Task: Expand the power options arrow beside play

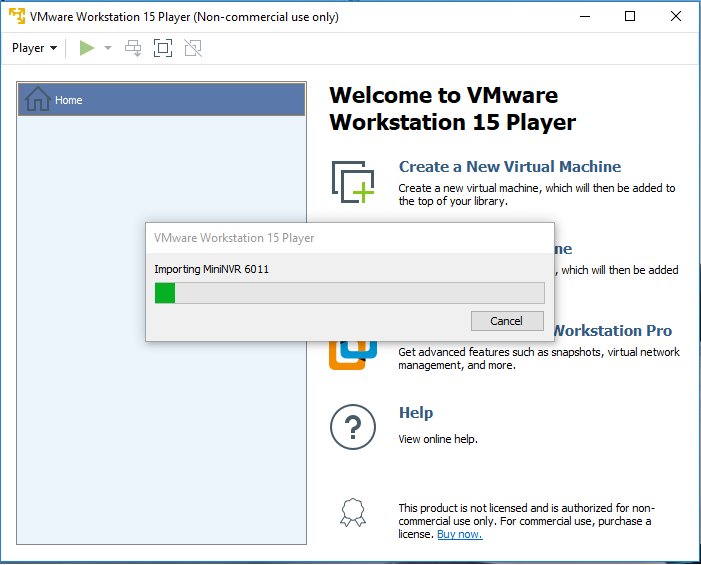Action: click(x=108, y=48)
